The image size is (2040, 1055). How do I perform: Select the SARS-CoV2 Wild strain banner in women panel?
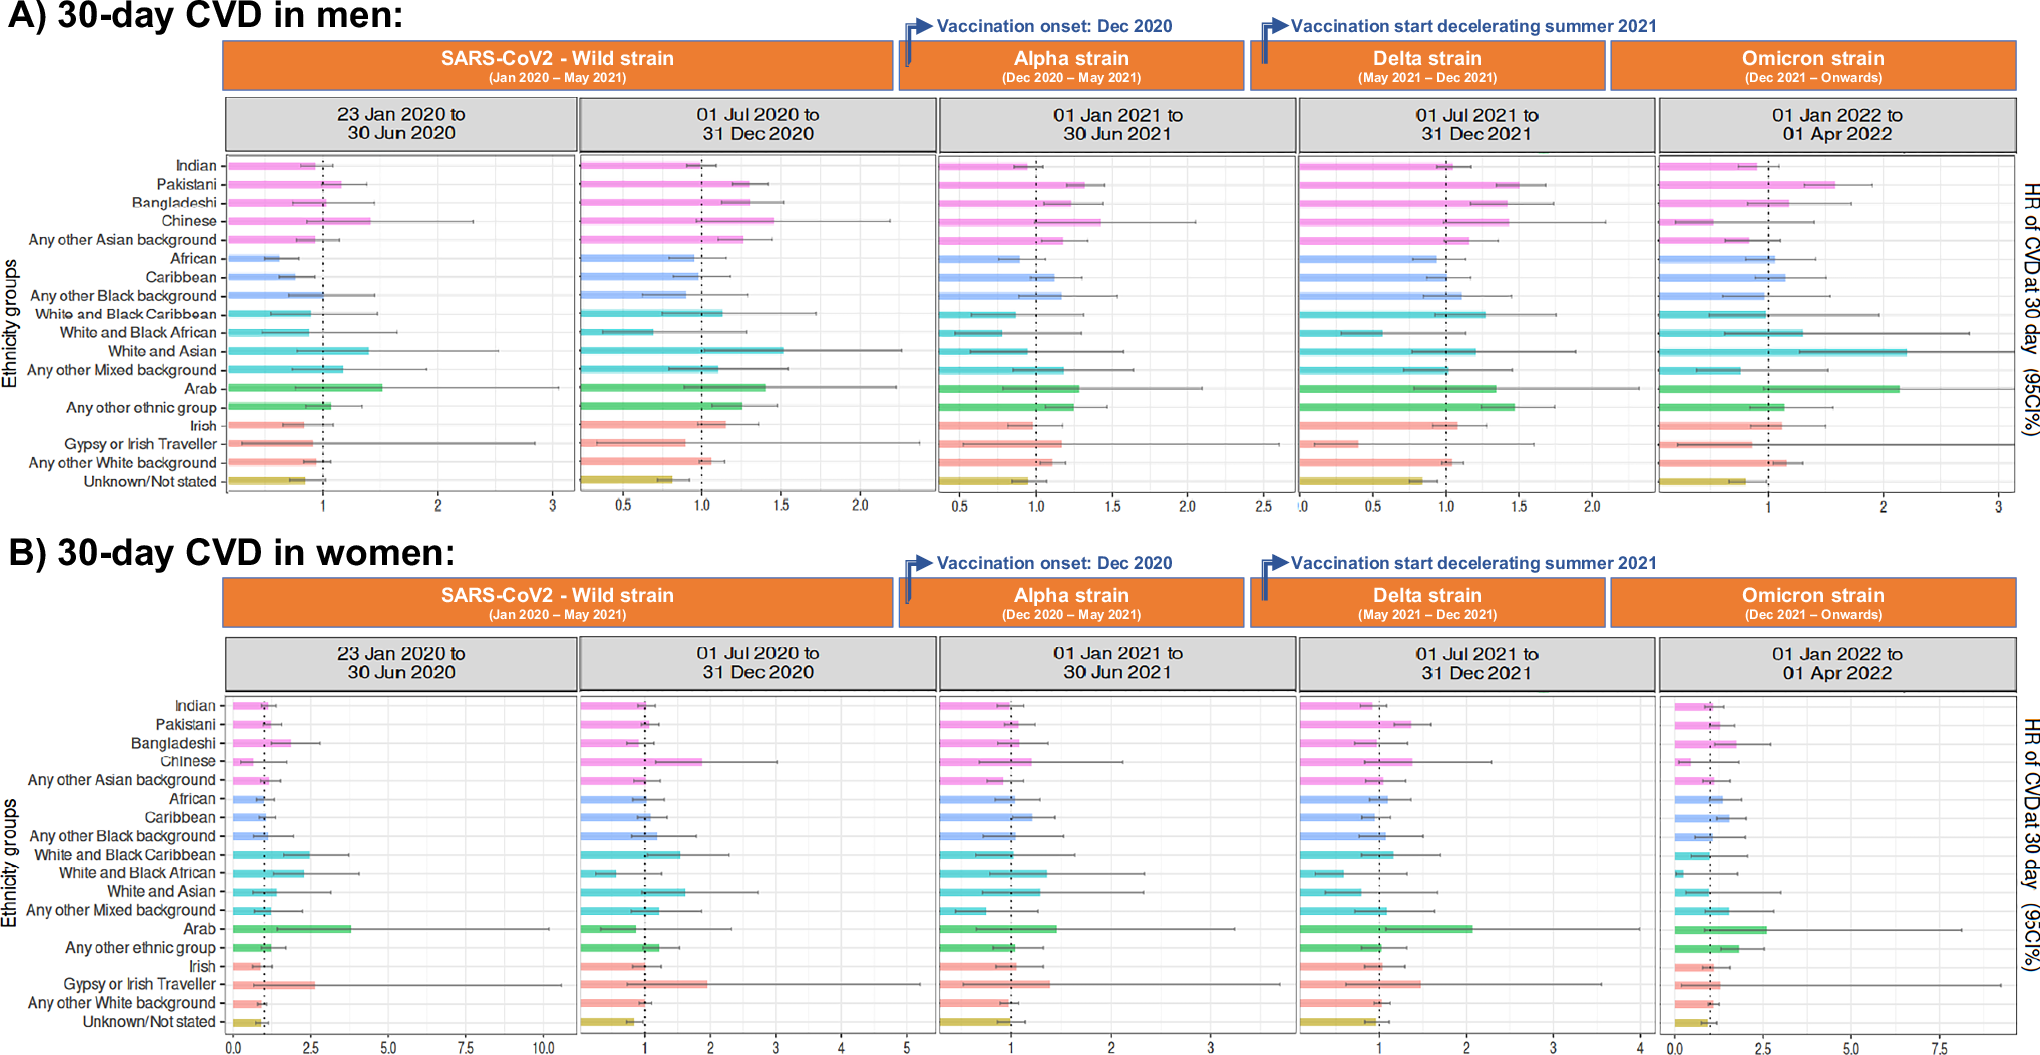tap(557, 603)
